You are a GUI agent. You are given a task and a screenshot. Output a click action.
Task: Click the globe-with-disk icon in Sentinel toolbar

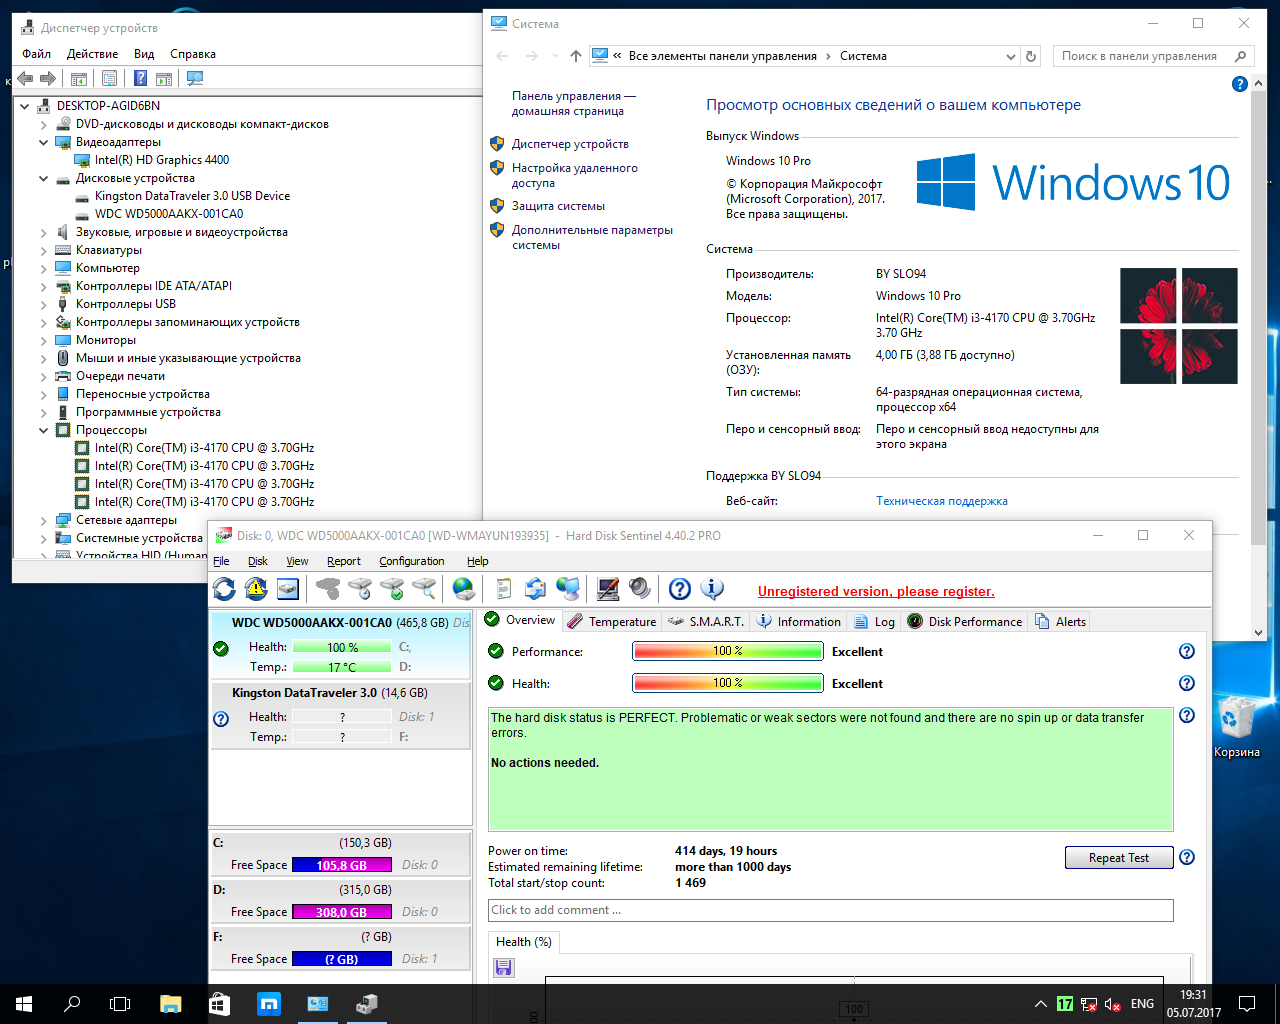coord(463,589)
